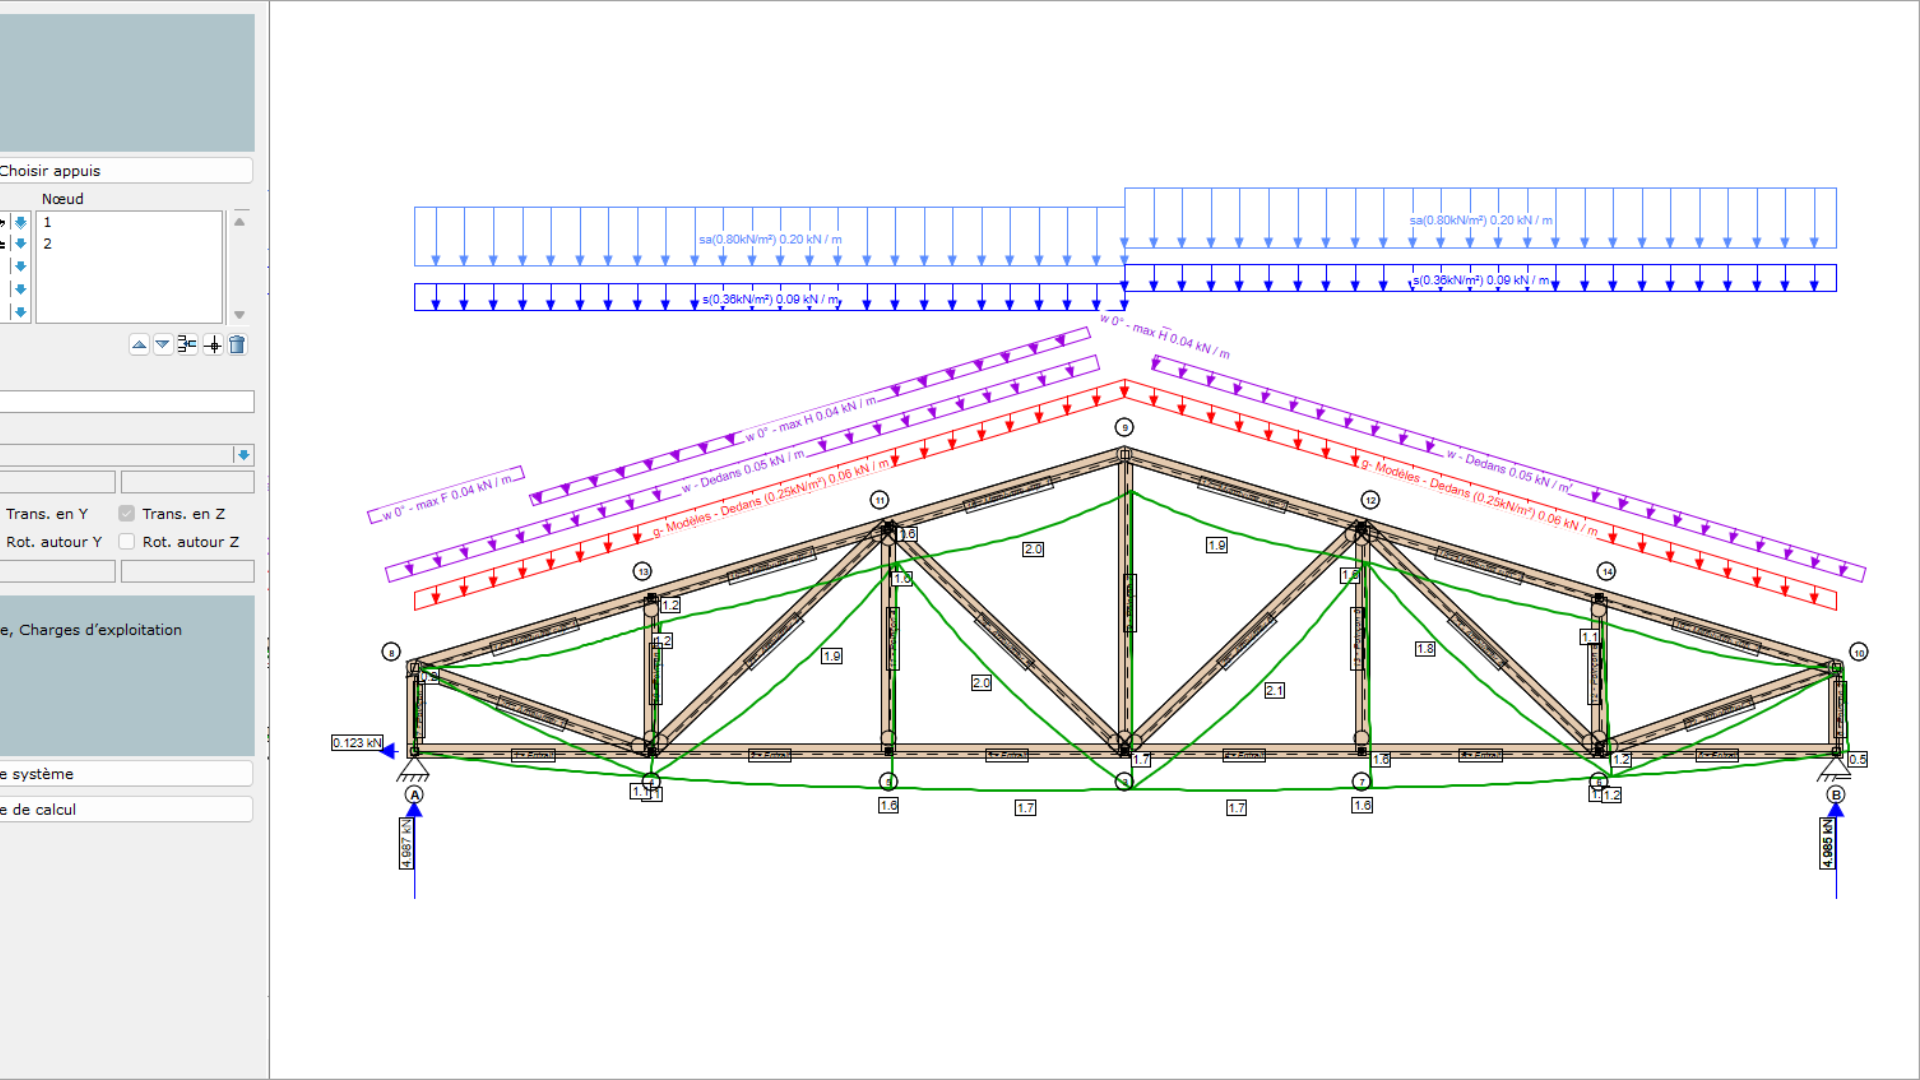Enable the Rot. autour Z checkbox

click(127, 541)
